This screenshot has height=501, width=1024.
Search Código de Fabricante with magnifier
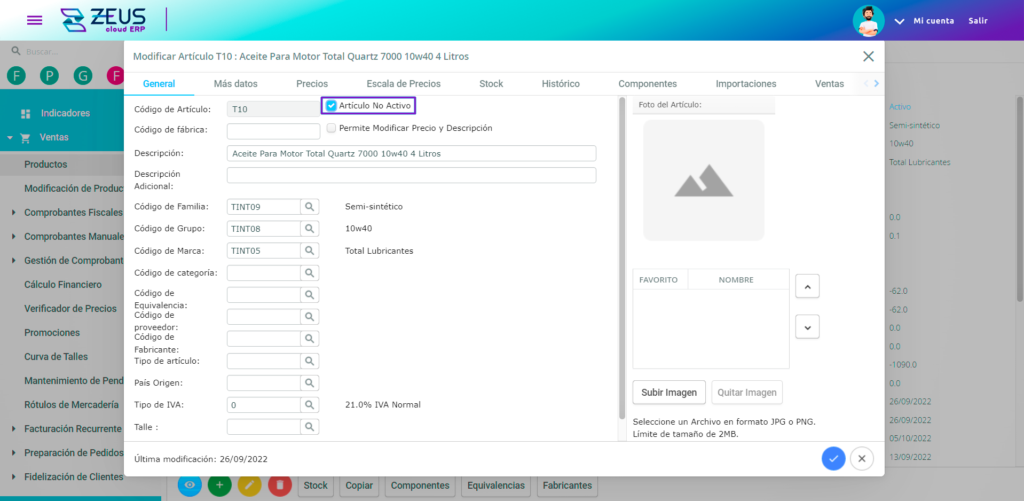coord(310,338)
